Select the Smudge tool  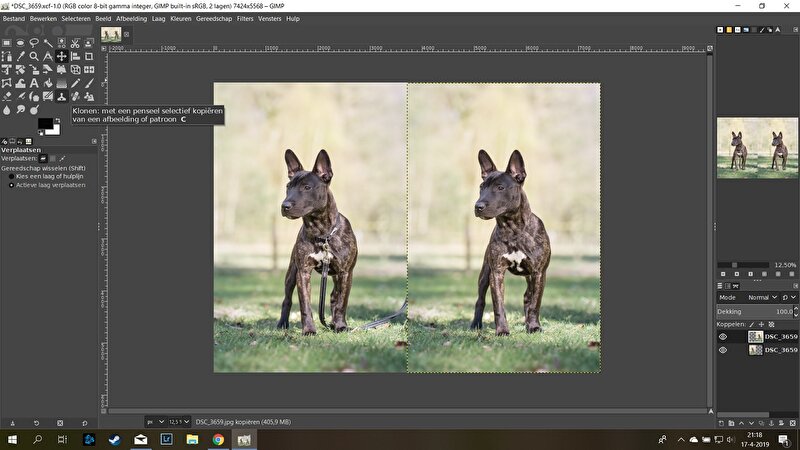click(x=20, y=109)
